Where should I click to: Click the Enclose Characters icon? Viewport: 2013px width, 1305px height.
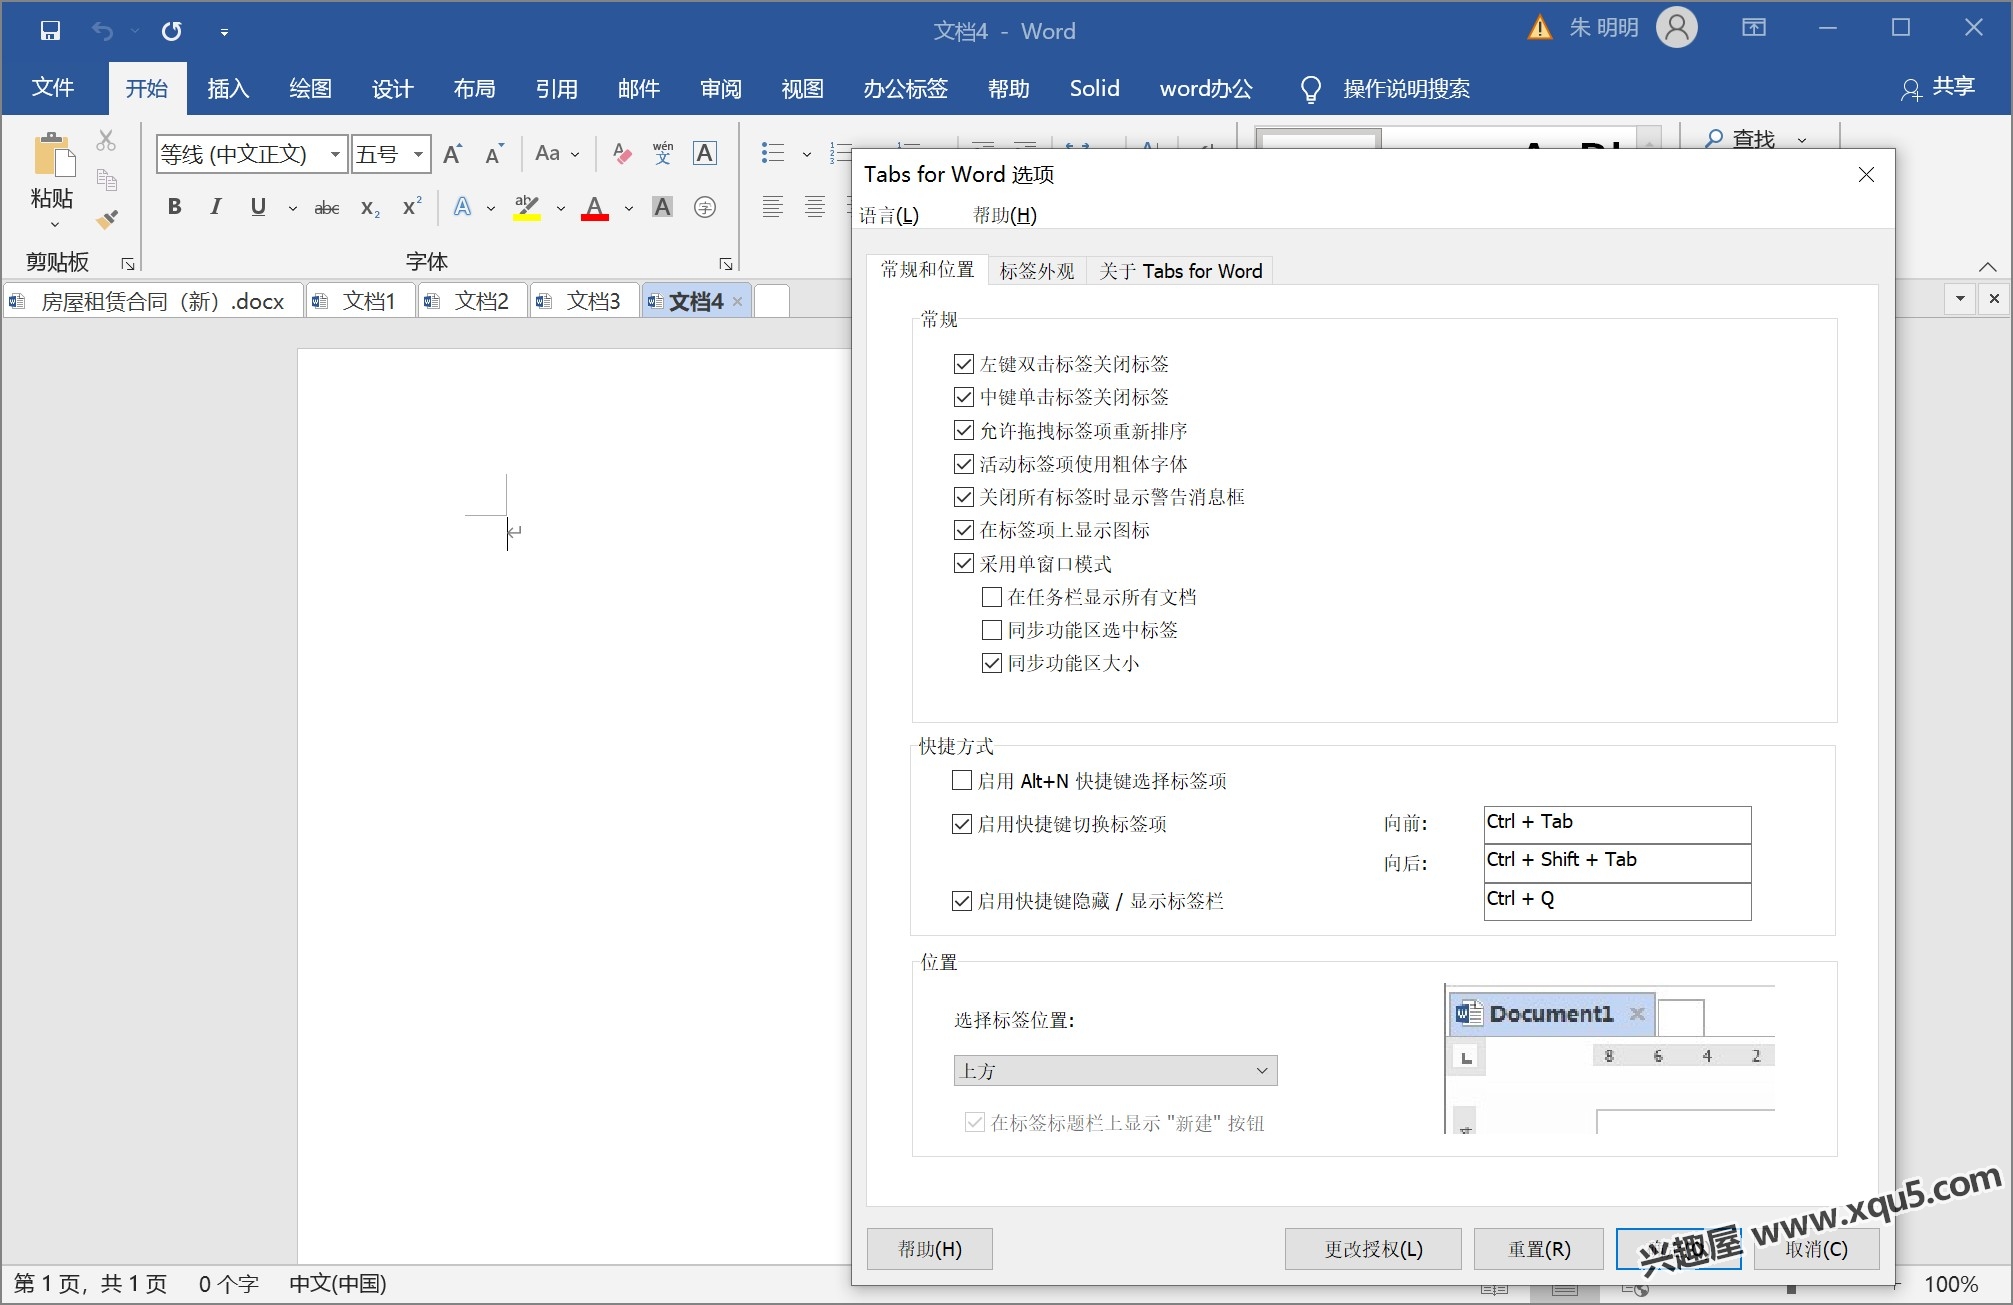tap(705, 207)
